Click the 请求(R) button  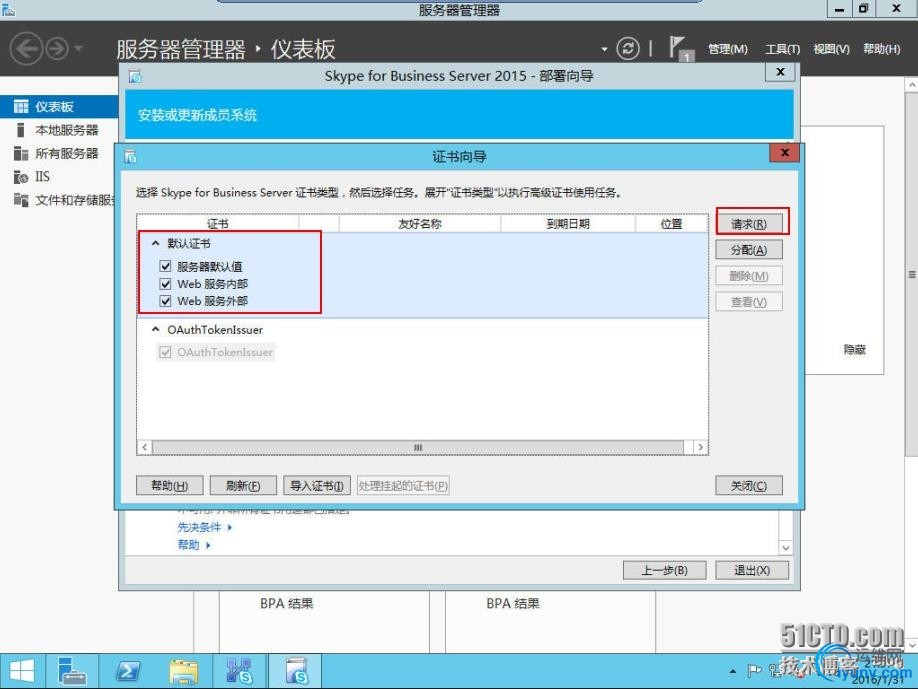[749, 224]
